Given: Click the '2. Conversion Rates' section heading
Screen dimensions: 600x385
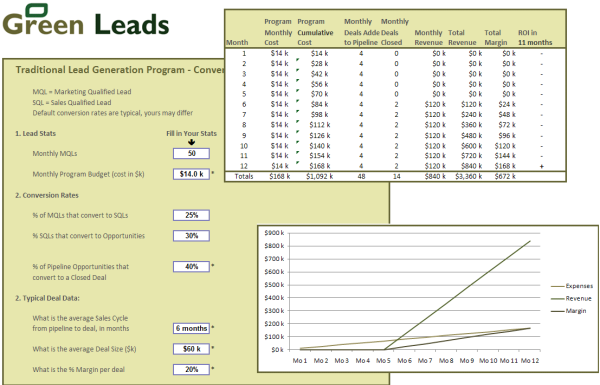Looking at the screenshot, I should pyautogui.click(x=47, y=195).
